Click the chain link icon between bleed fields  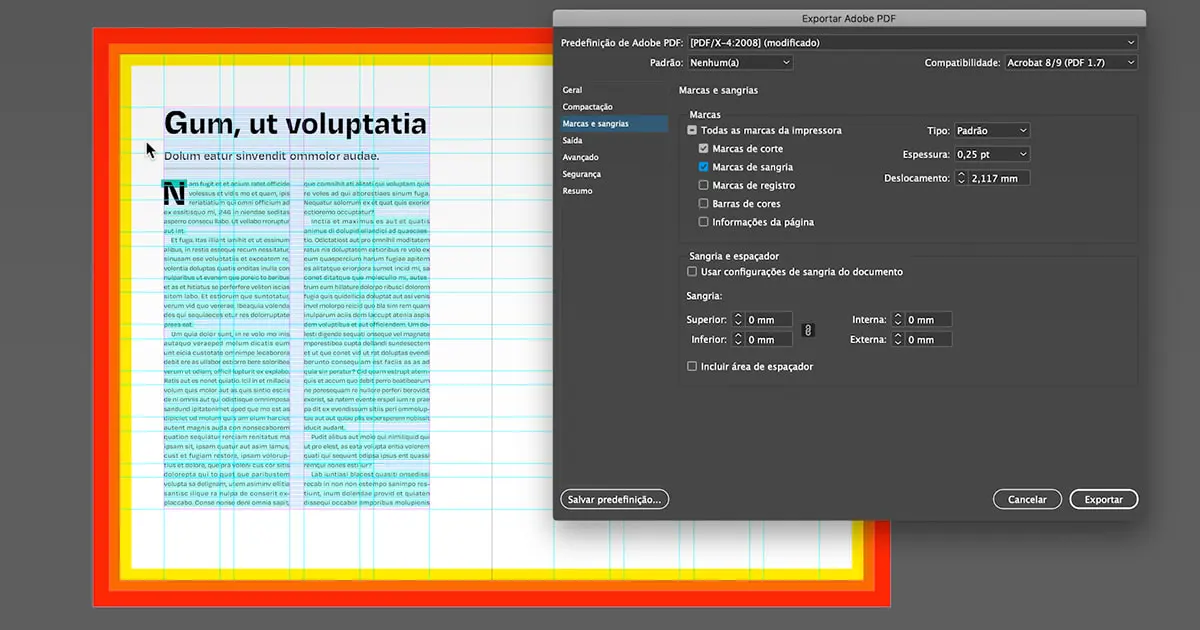point(808,329)
